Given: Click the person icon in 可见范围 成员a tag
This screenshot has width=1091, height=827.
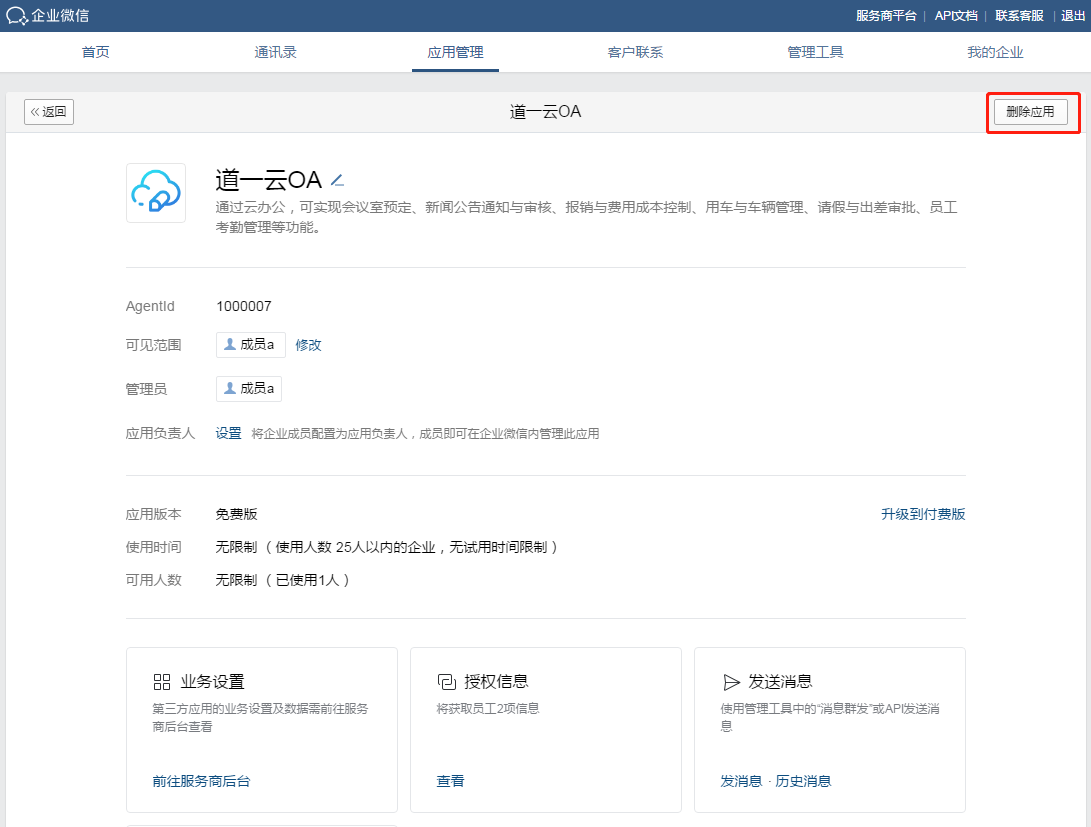Looking at the screenshot, I should (230, 344).
